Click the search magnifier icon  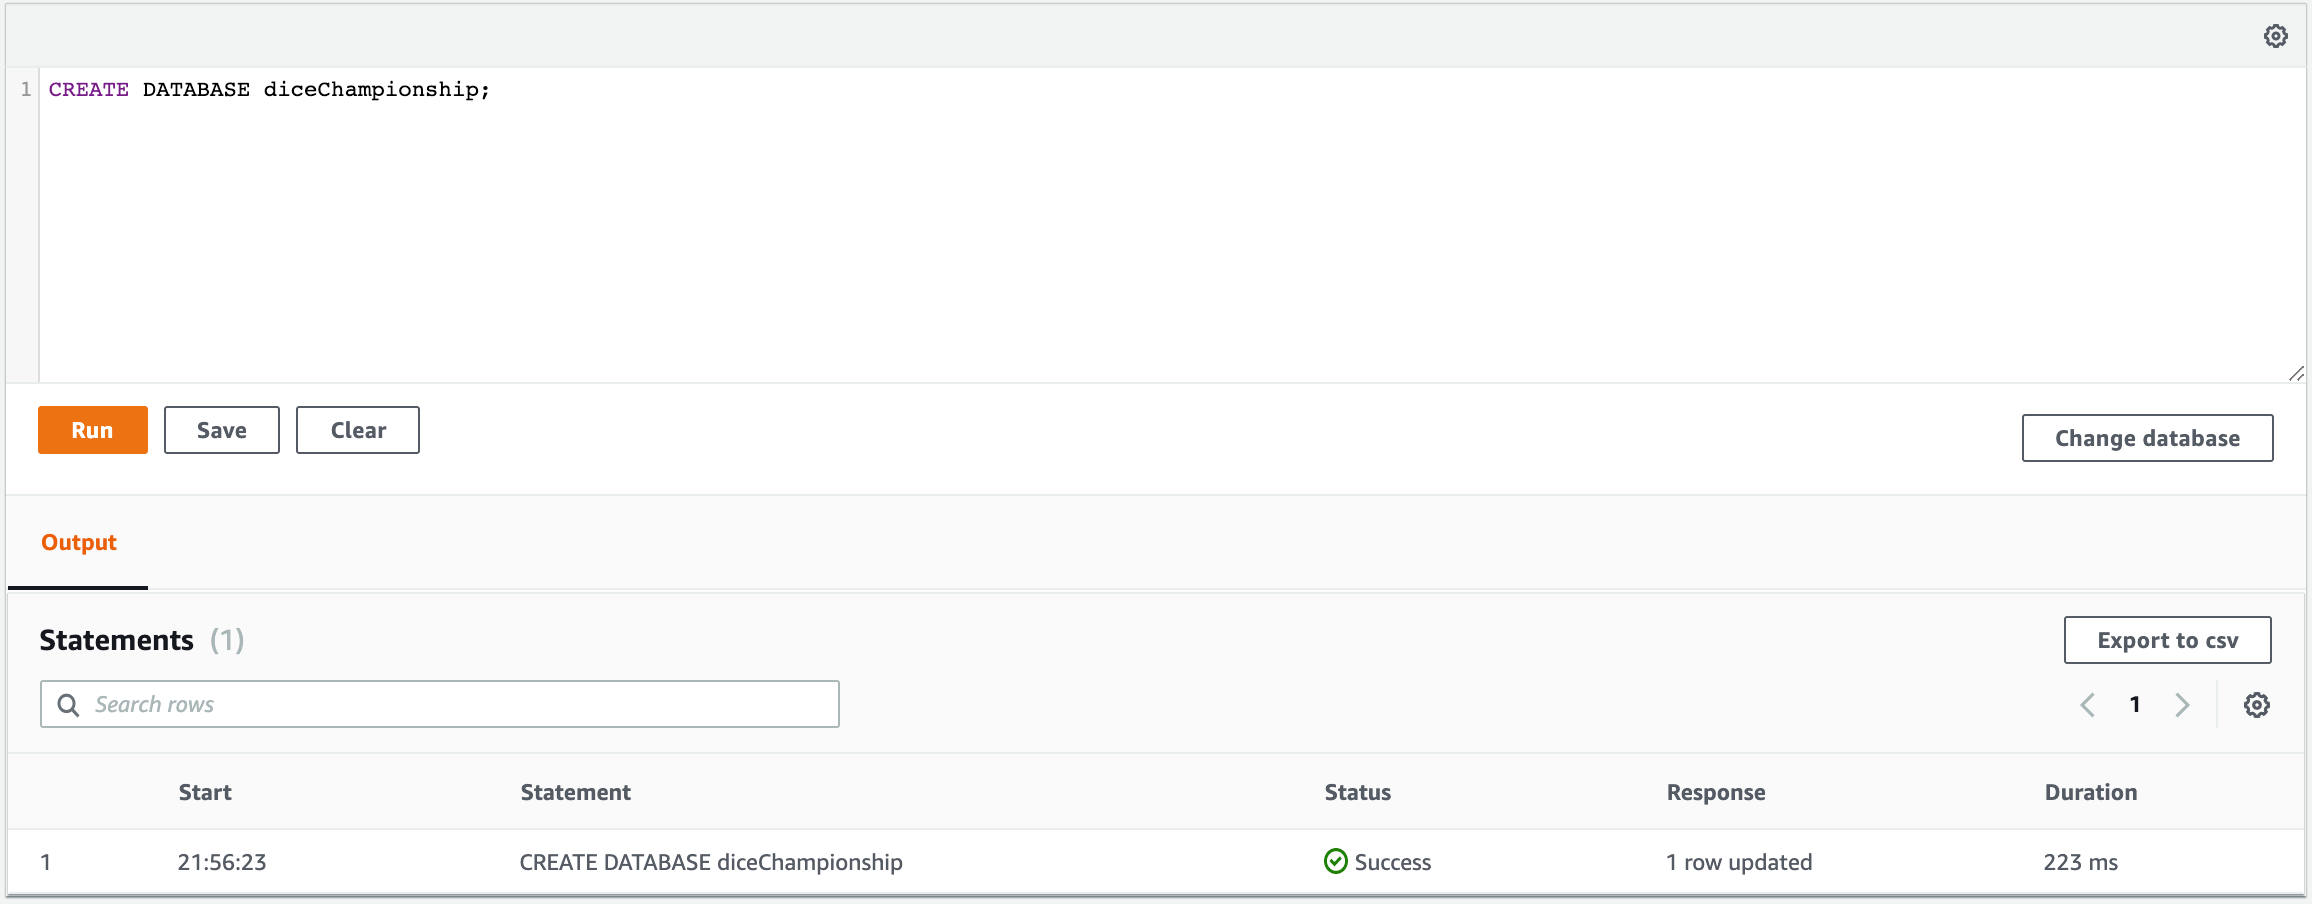68,705
